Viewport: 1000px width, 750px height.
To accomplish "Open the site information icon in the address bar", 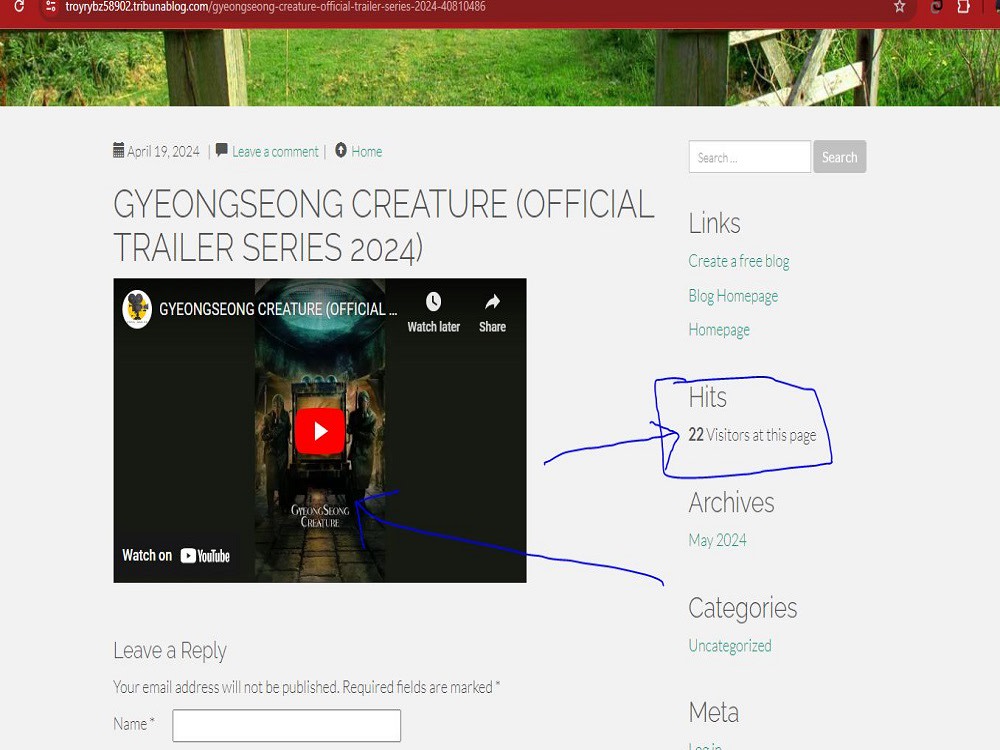I will point(51,6).
